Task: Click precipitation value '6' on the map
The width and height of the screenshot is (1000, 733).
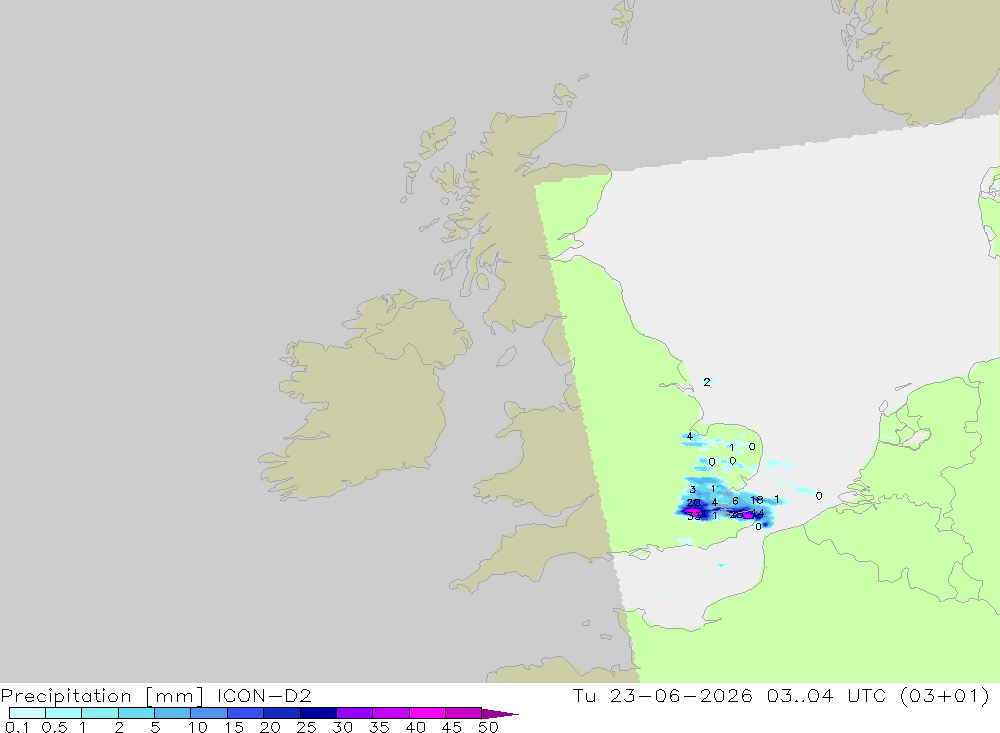Action: (735, 501)
